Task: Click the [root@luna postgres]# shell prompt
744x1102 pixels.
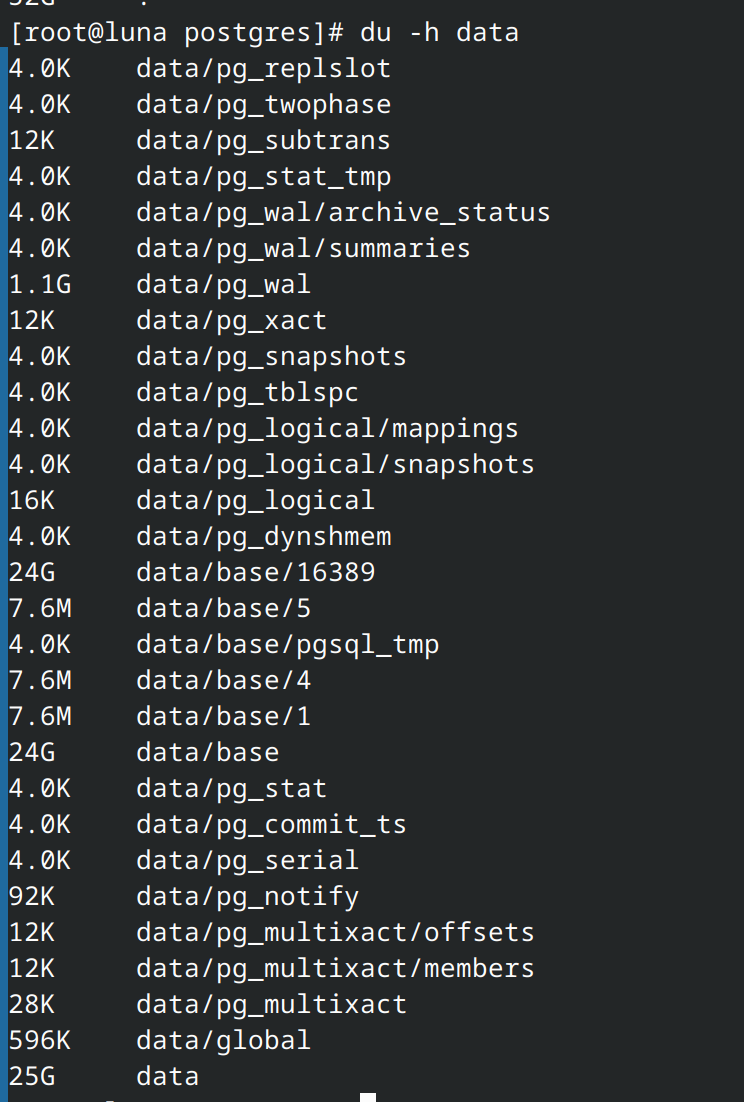Action: point(176,32)
